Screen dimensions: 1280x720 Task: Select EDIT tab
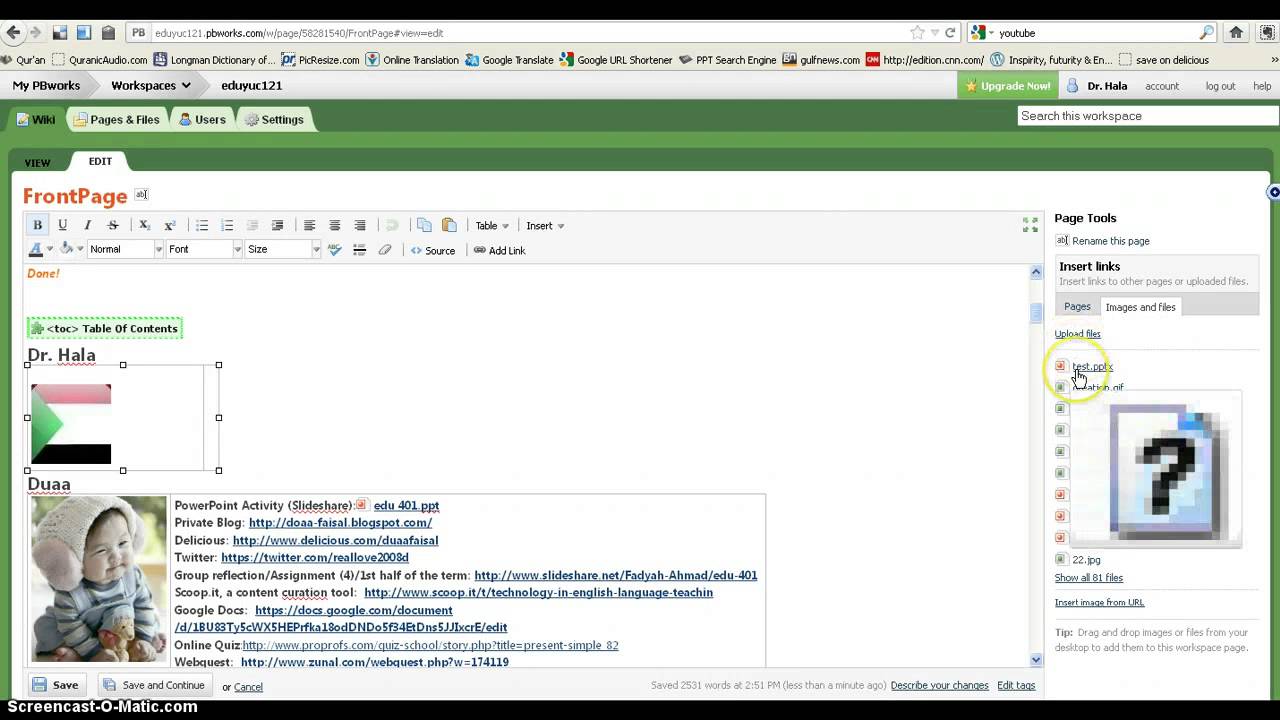100,161
